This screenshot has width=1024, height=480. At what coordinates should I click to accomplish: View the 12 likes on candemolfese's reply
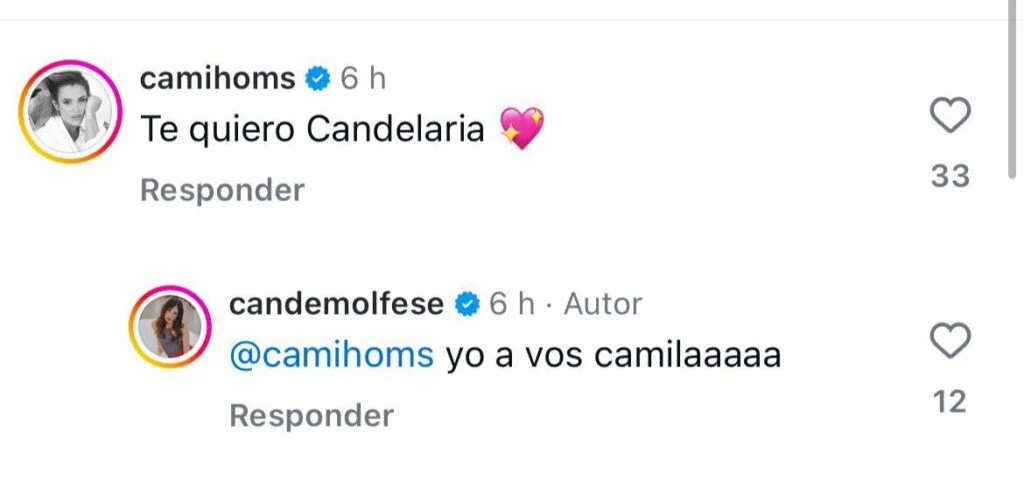point(949,402)
